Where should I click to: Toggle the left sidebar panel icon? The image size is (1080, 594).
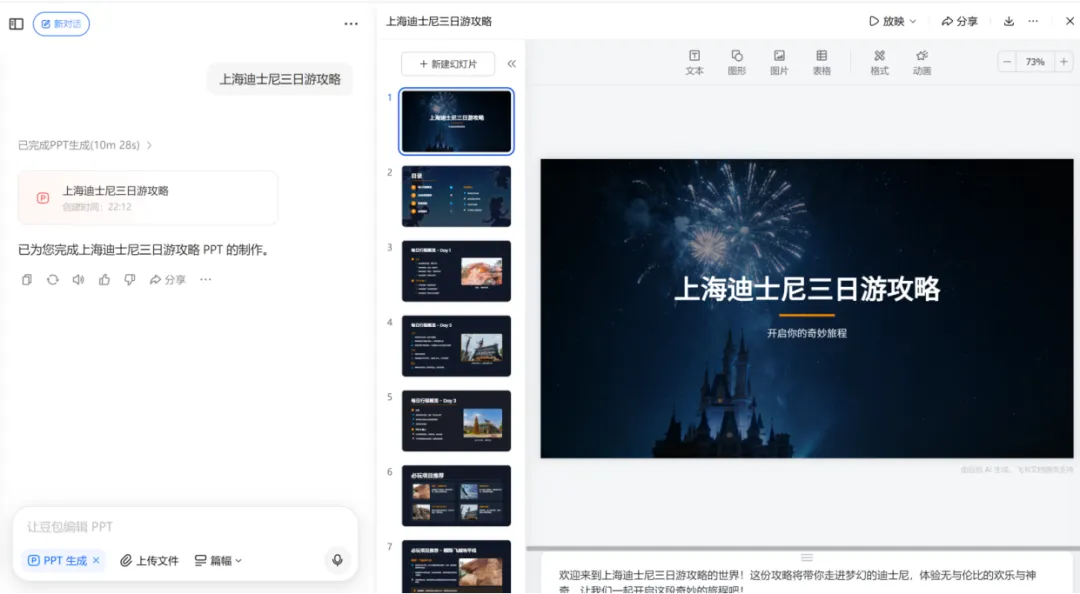17,24
